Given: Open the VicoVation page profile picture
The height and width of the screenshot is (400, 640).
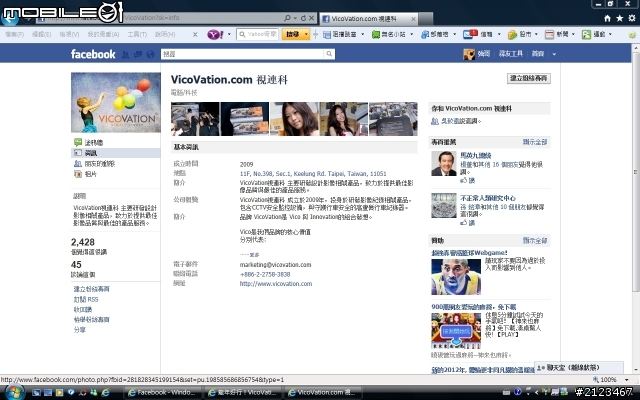Looking at the screenshot, I should [x=116, y=102].
